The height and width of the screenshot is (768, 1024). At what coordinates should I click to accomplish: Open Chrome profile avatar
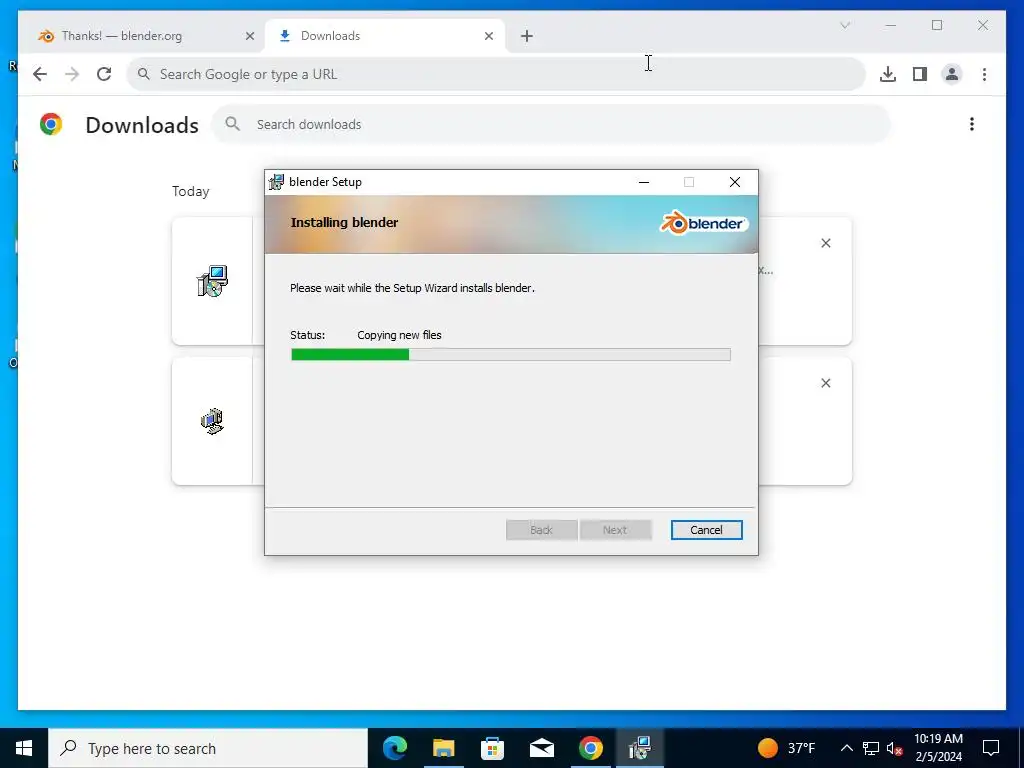(952, 74)
